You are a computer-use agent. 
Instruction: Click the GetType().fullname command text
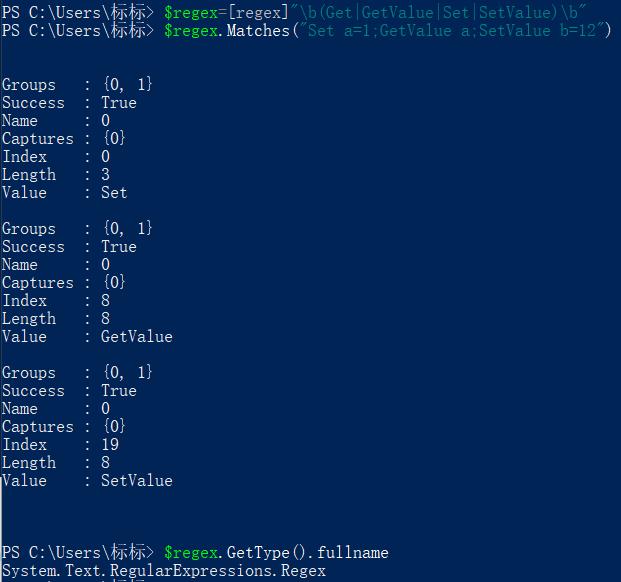point(308,553)
